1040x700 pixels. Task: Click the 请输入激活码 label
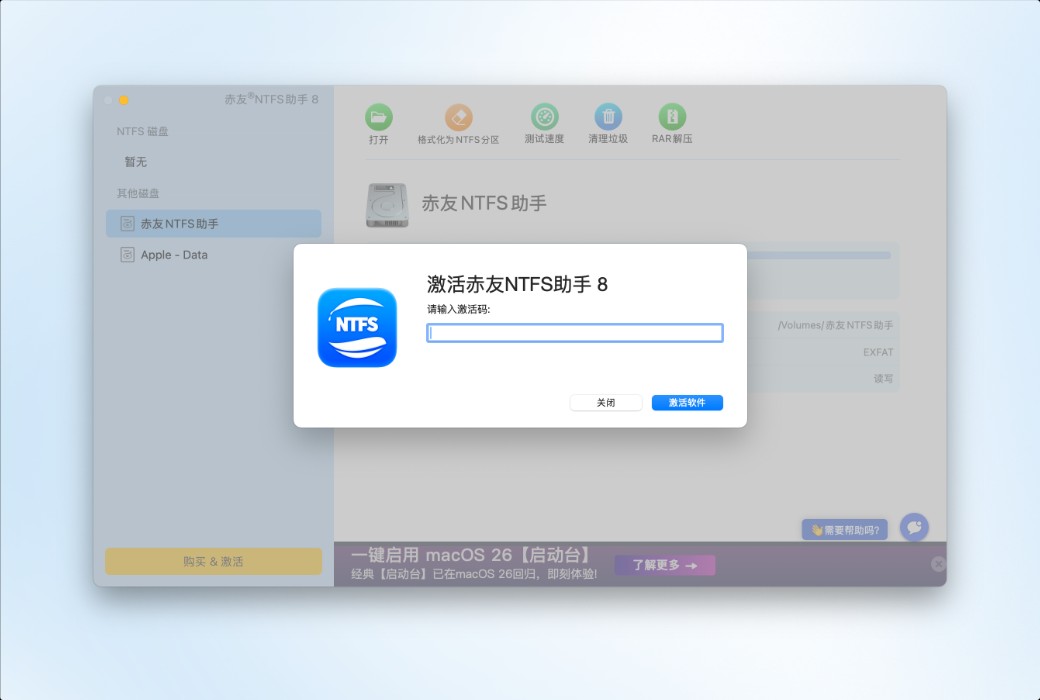(458, 309)
